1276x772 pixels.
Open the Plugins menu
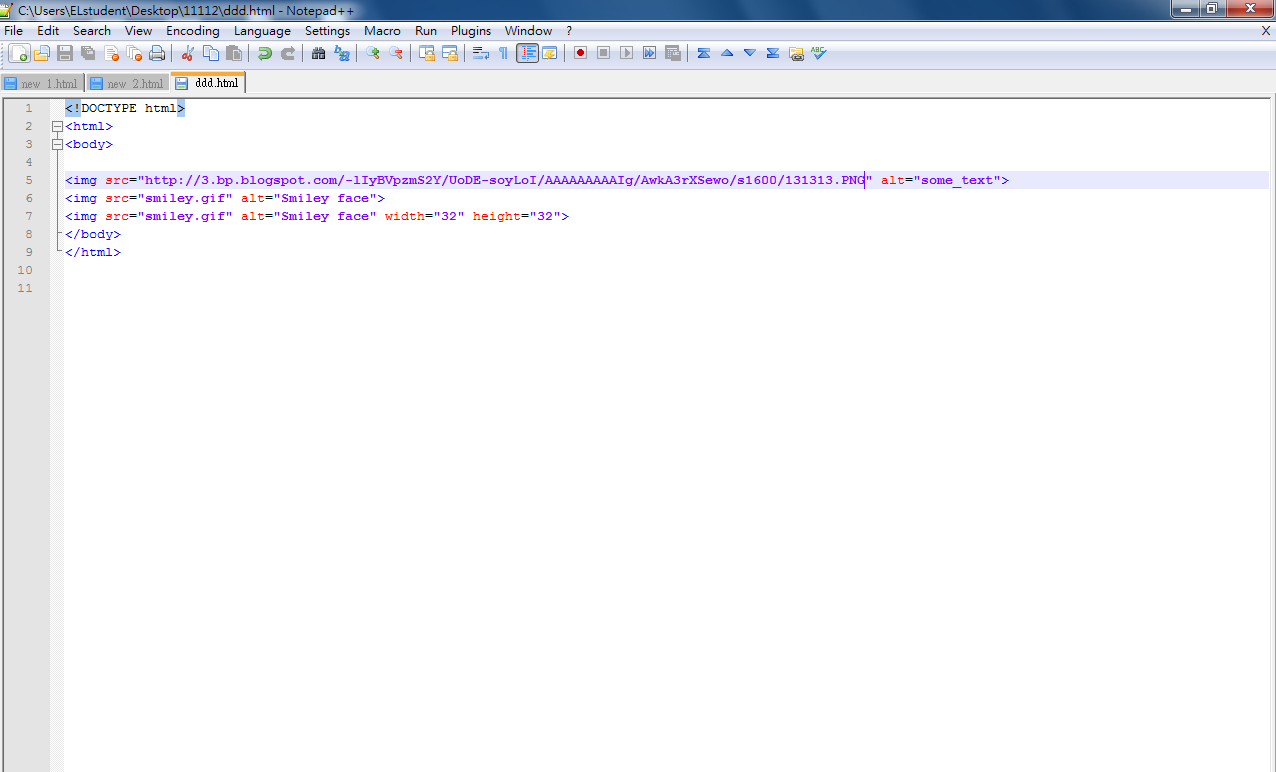[x=471, y=31]
